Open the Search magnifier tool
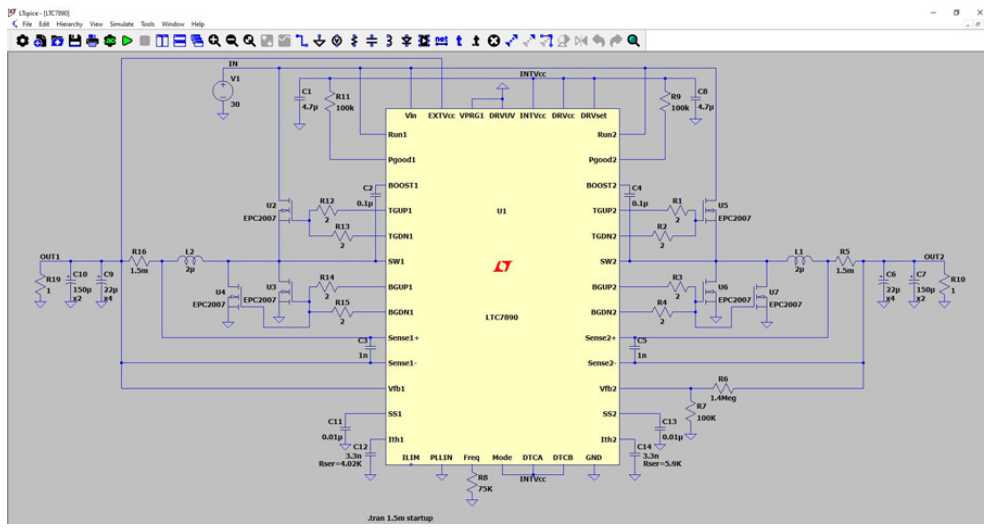994x531 pixels. [x=633, y=41]
